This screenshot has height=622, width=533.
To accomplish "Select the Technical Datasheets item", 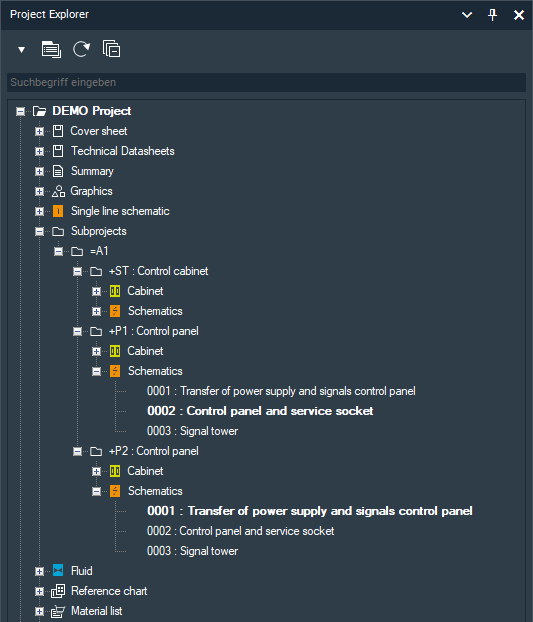I will 123,151.
